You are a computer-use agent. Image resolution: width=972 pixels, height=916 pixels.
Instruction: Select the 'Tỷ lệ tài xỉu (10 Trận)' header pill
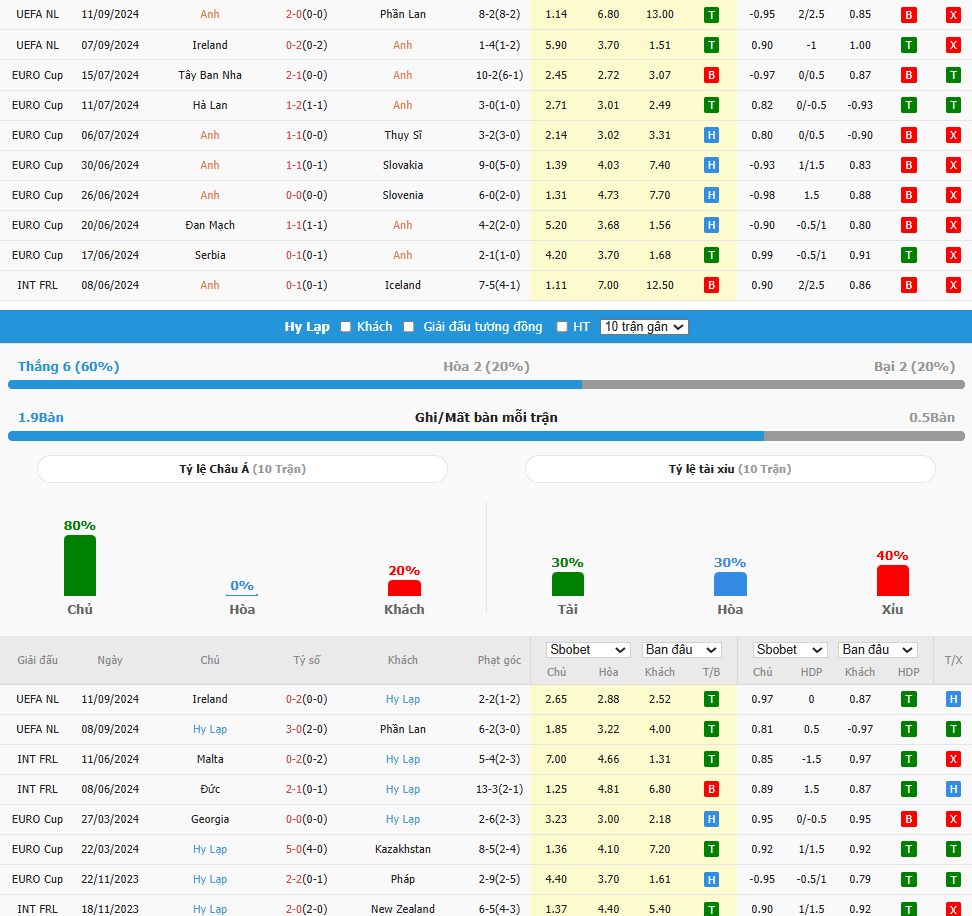730,469
